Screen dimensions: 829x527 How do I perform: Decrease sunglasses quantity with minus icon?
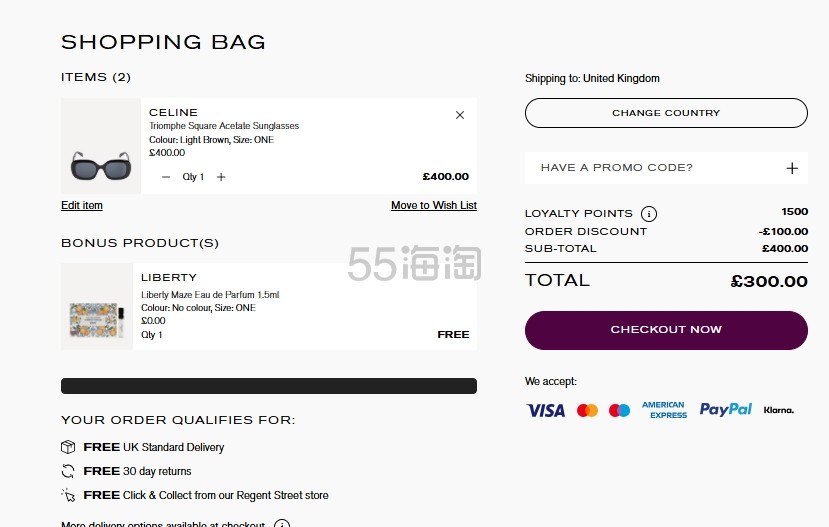[166, 177]
